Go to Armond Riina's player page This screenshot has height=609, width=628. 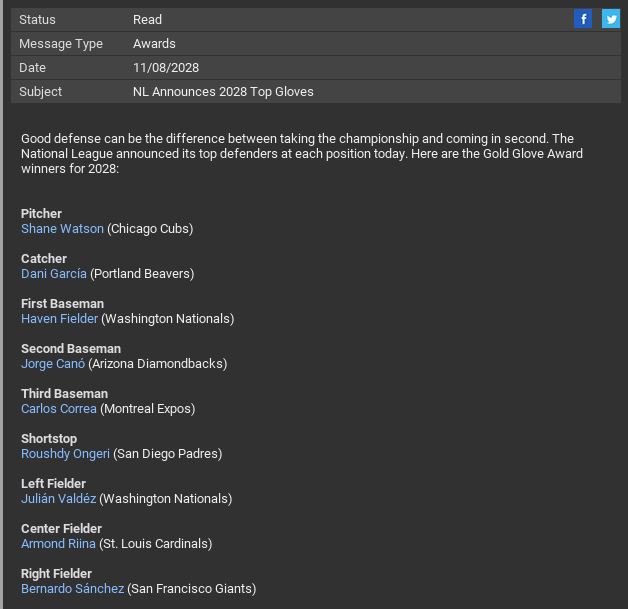pyautogui.click(x=58, y=544)
